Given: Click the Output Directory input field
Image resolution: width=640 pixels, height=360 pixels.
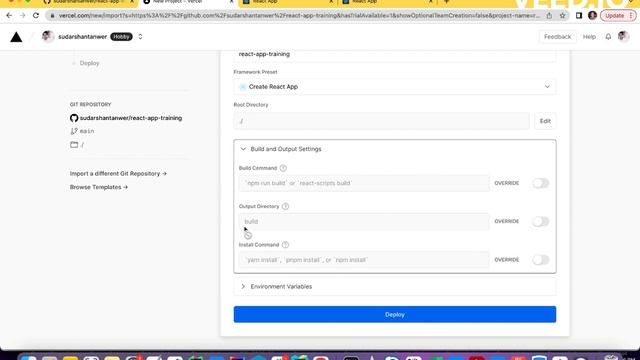Looking at the screenshot, I should point(364,221).
